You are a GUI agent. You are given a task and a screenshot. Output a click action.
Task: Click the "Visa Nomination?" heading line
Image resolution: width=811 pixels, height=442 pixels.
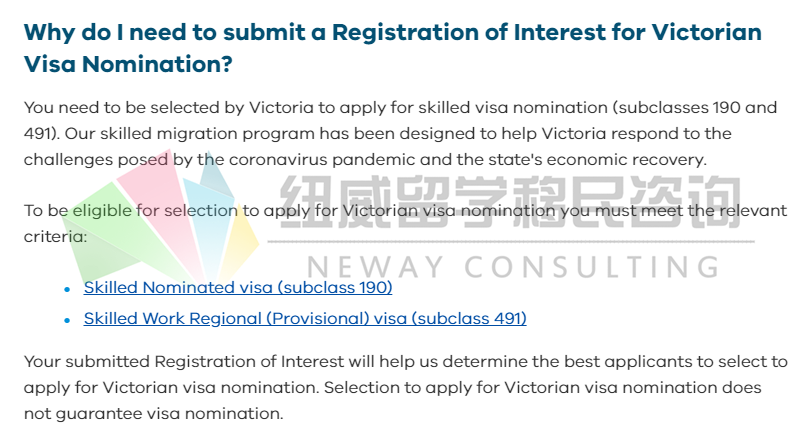point(128,65)
